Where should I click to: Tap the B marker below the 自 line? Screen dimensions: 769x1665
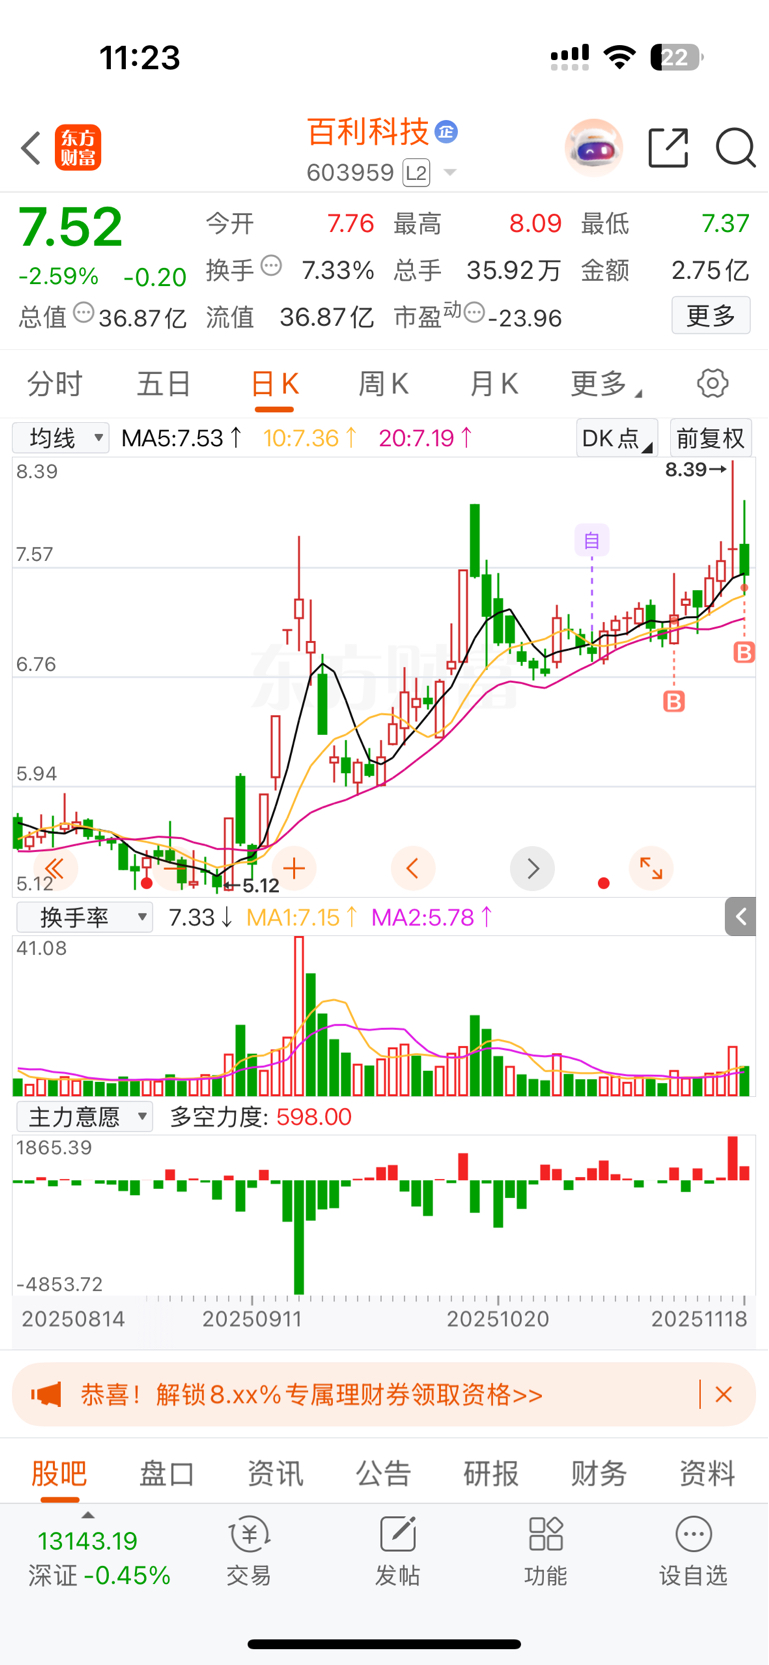coord(674,701)
